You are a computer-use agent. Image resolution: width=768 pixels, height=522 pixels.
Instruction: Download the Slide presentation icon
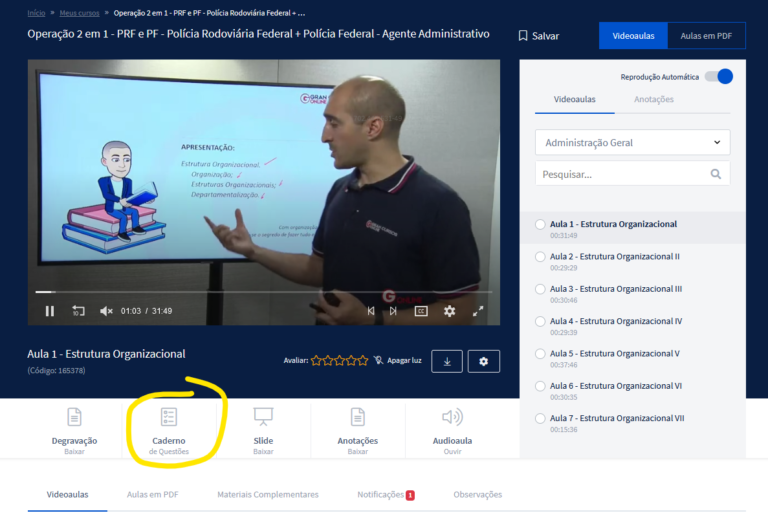[263, 417]
